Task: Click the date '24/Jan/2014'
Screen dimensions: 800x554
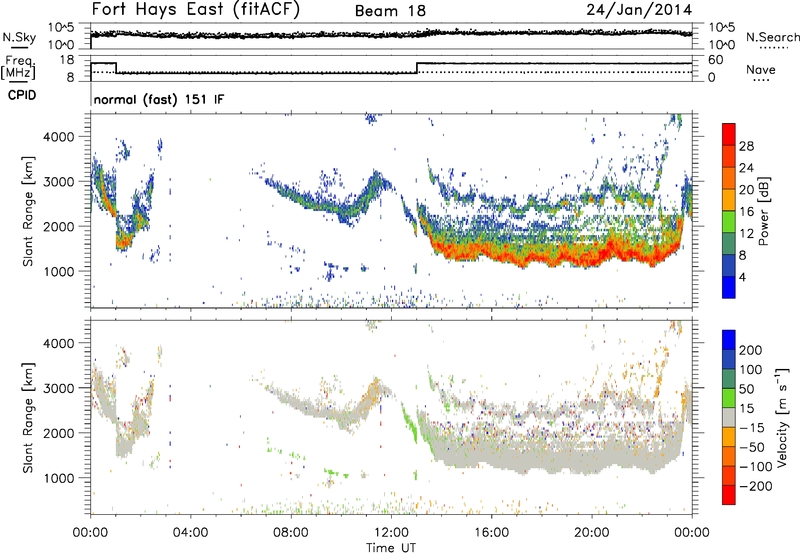Action: 639,10
